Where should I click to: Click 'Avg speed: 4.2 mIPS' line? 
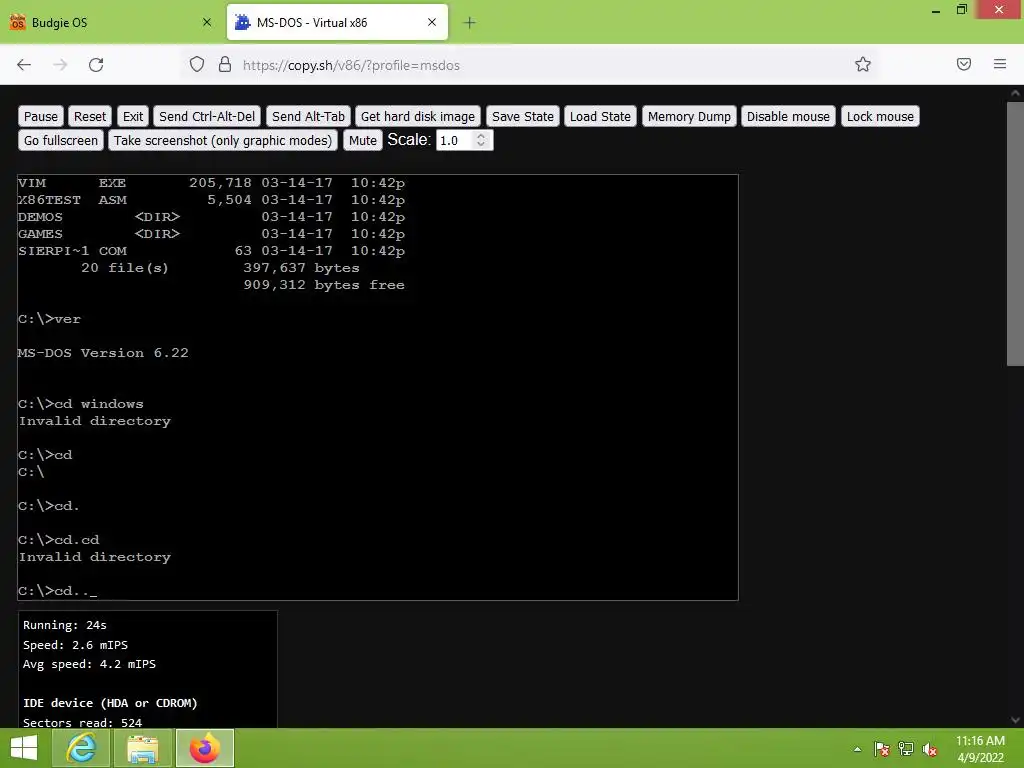tap(89, 664)
